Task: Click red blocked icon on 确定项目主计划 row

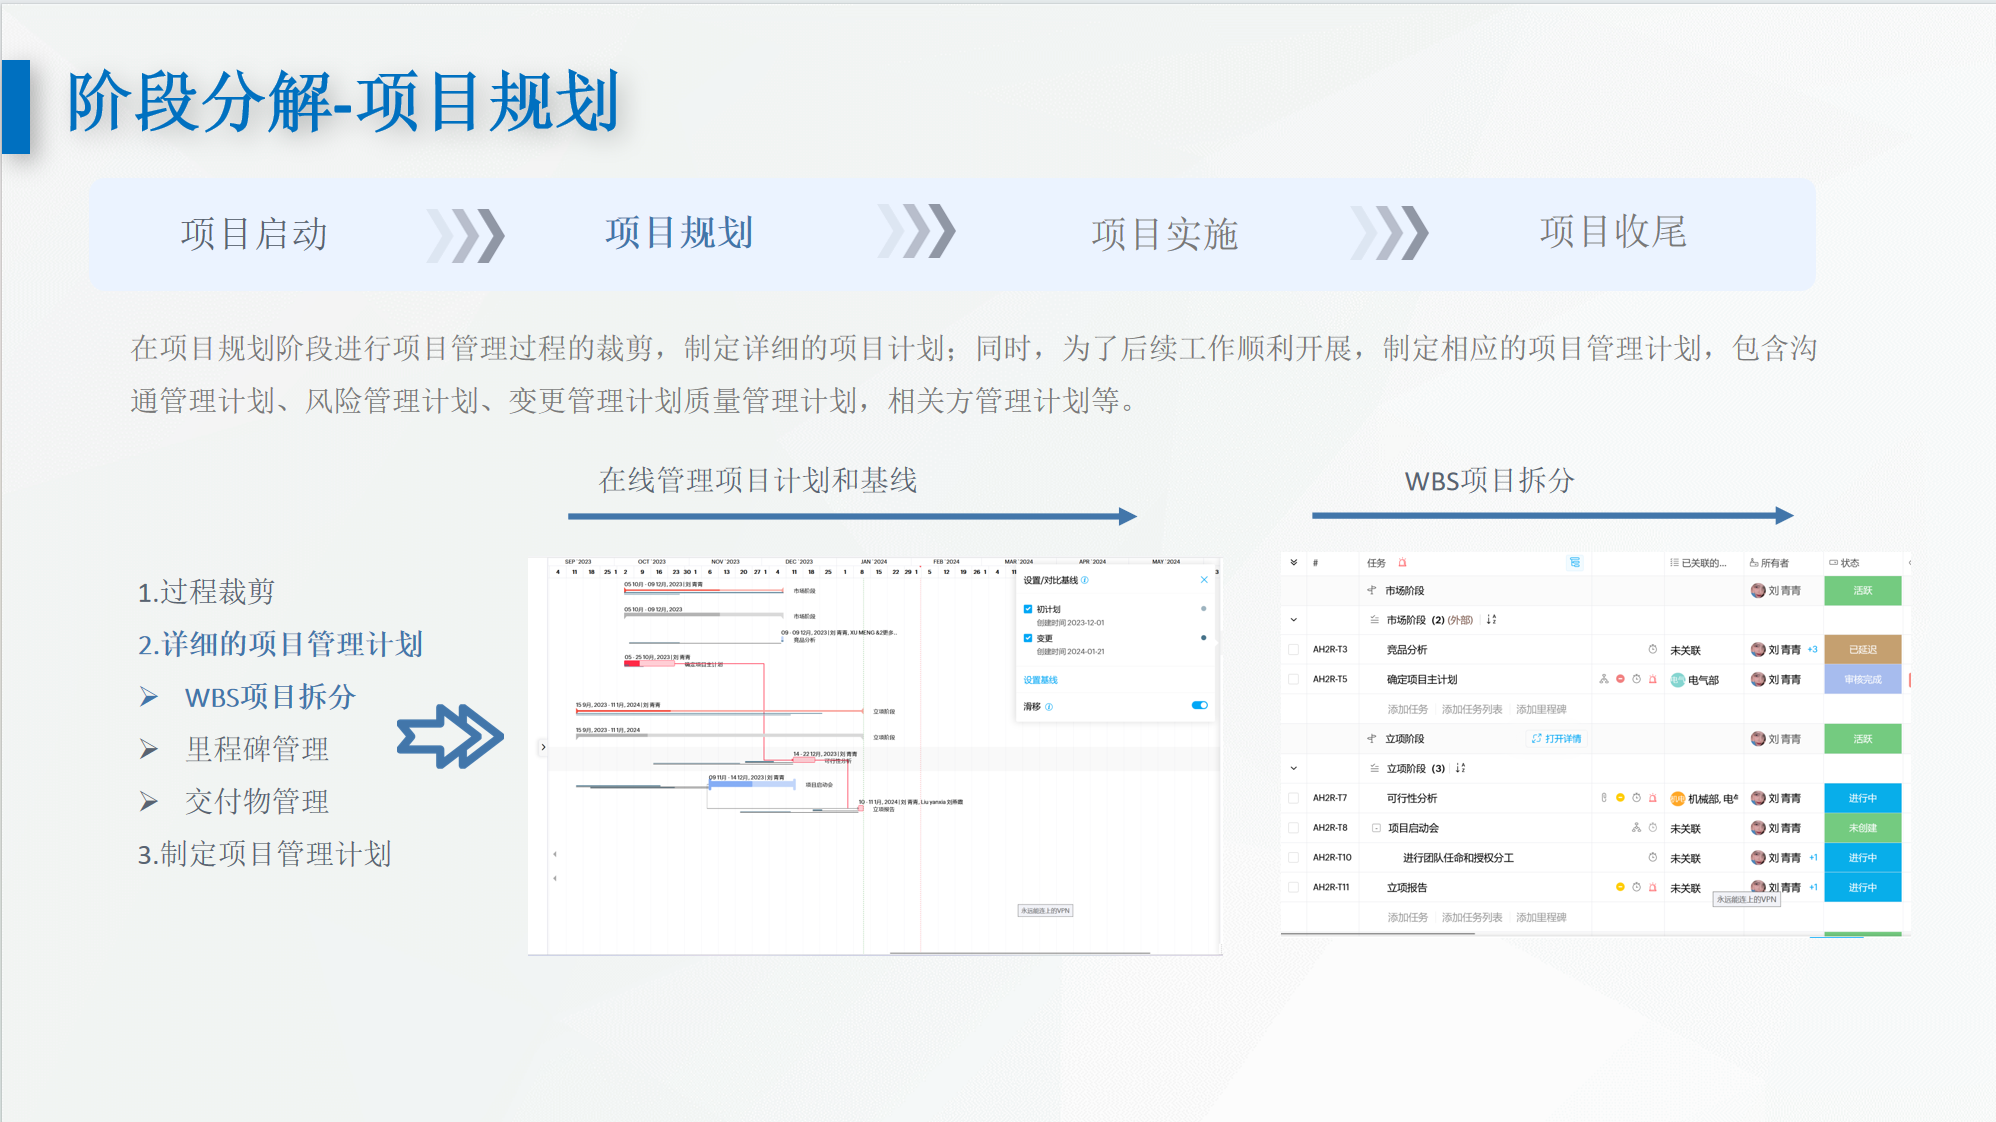Action: click(x=1620, y=679)
